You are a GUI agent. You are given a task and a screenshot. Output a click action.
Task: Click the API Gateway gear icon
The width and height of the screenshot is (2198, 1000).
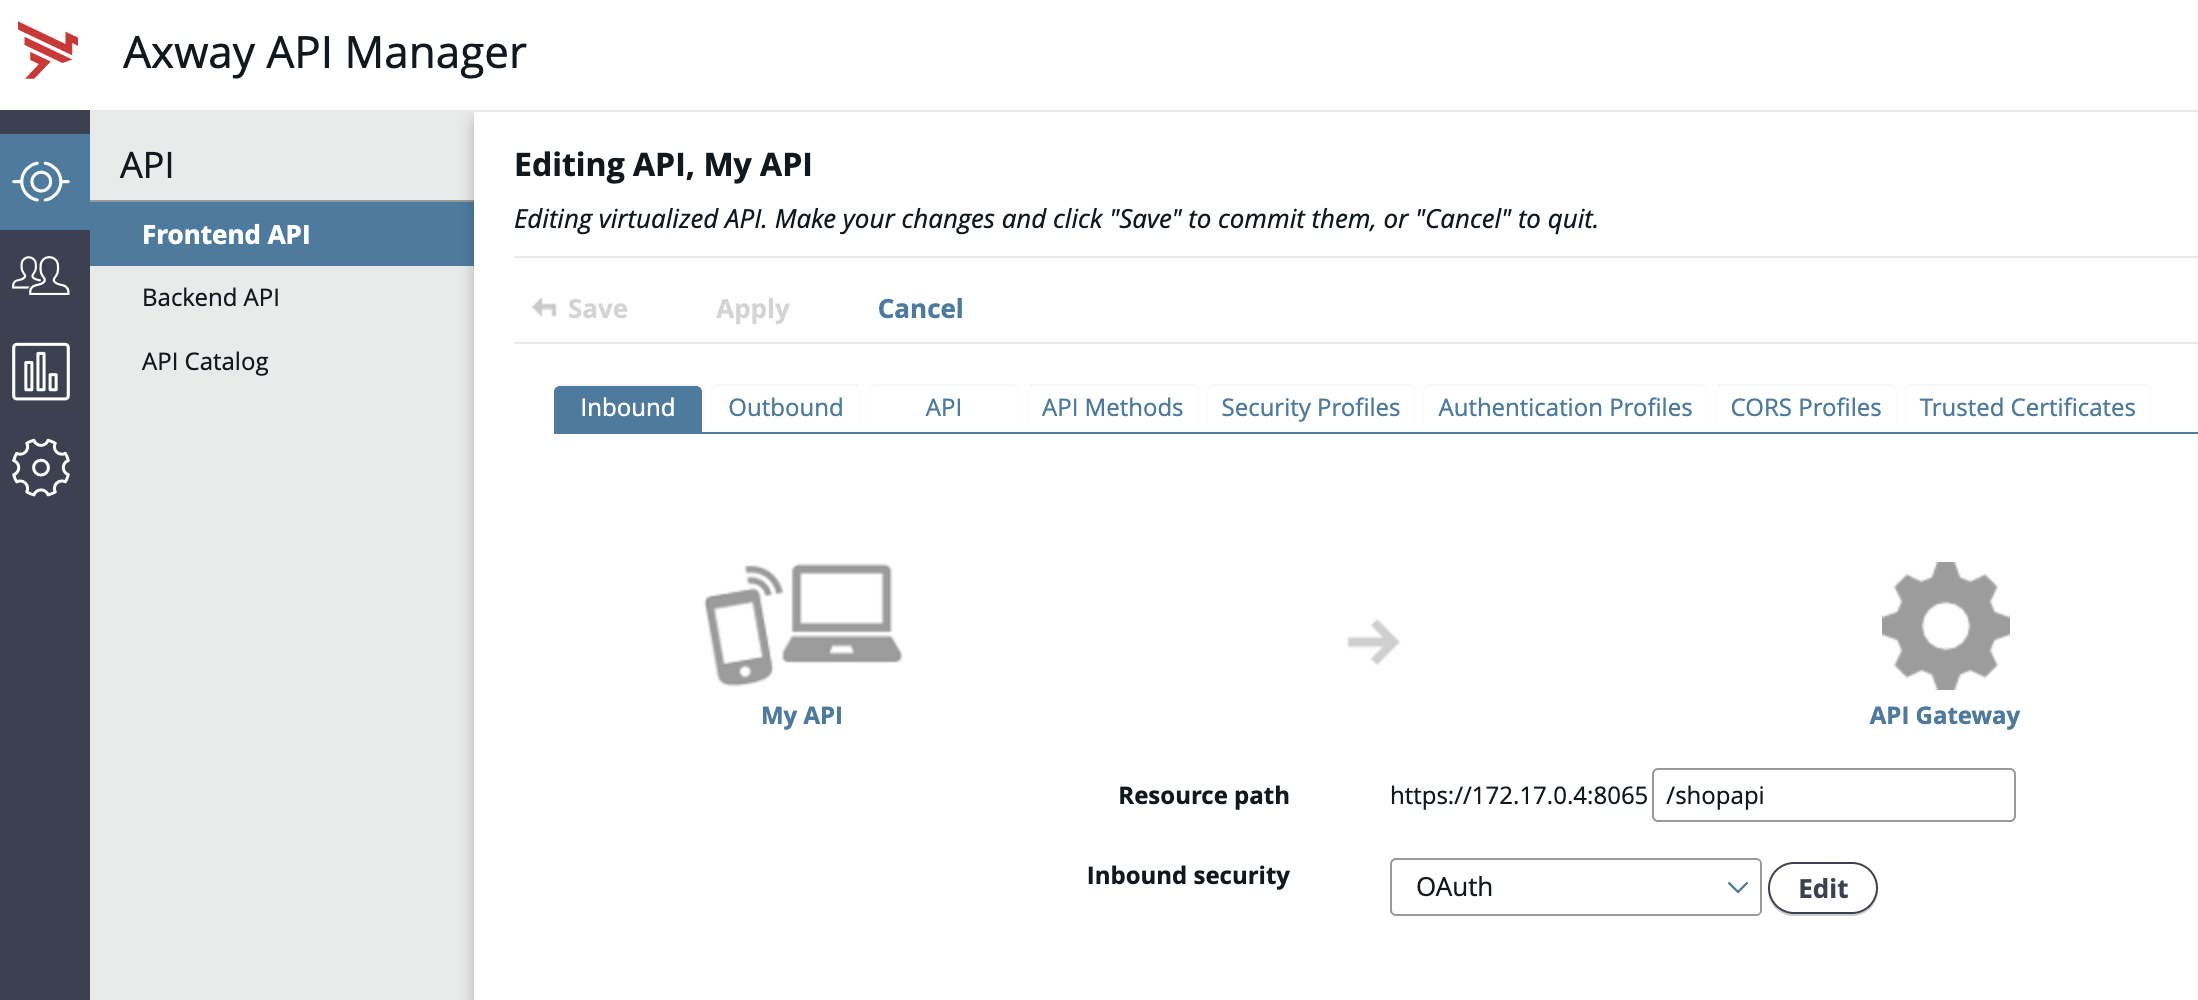coord(1944,626)
